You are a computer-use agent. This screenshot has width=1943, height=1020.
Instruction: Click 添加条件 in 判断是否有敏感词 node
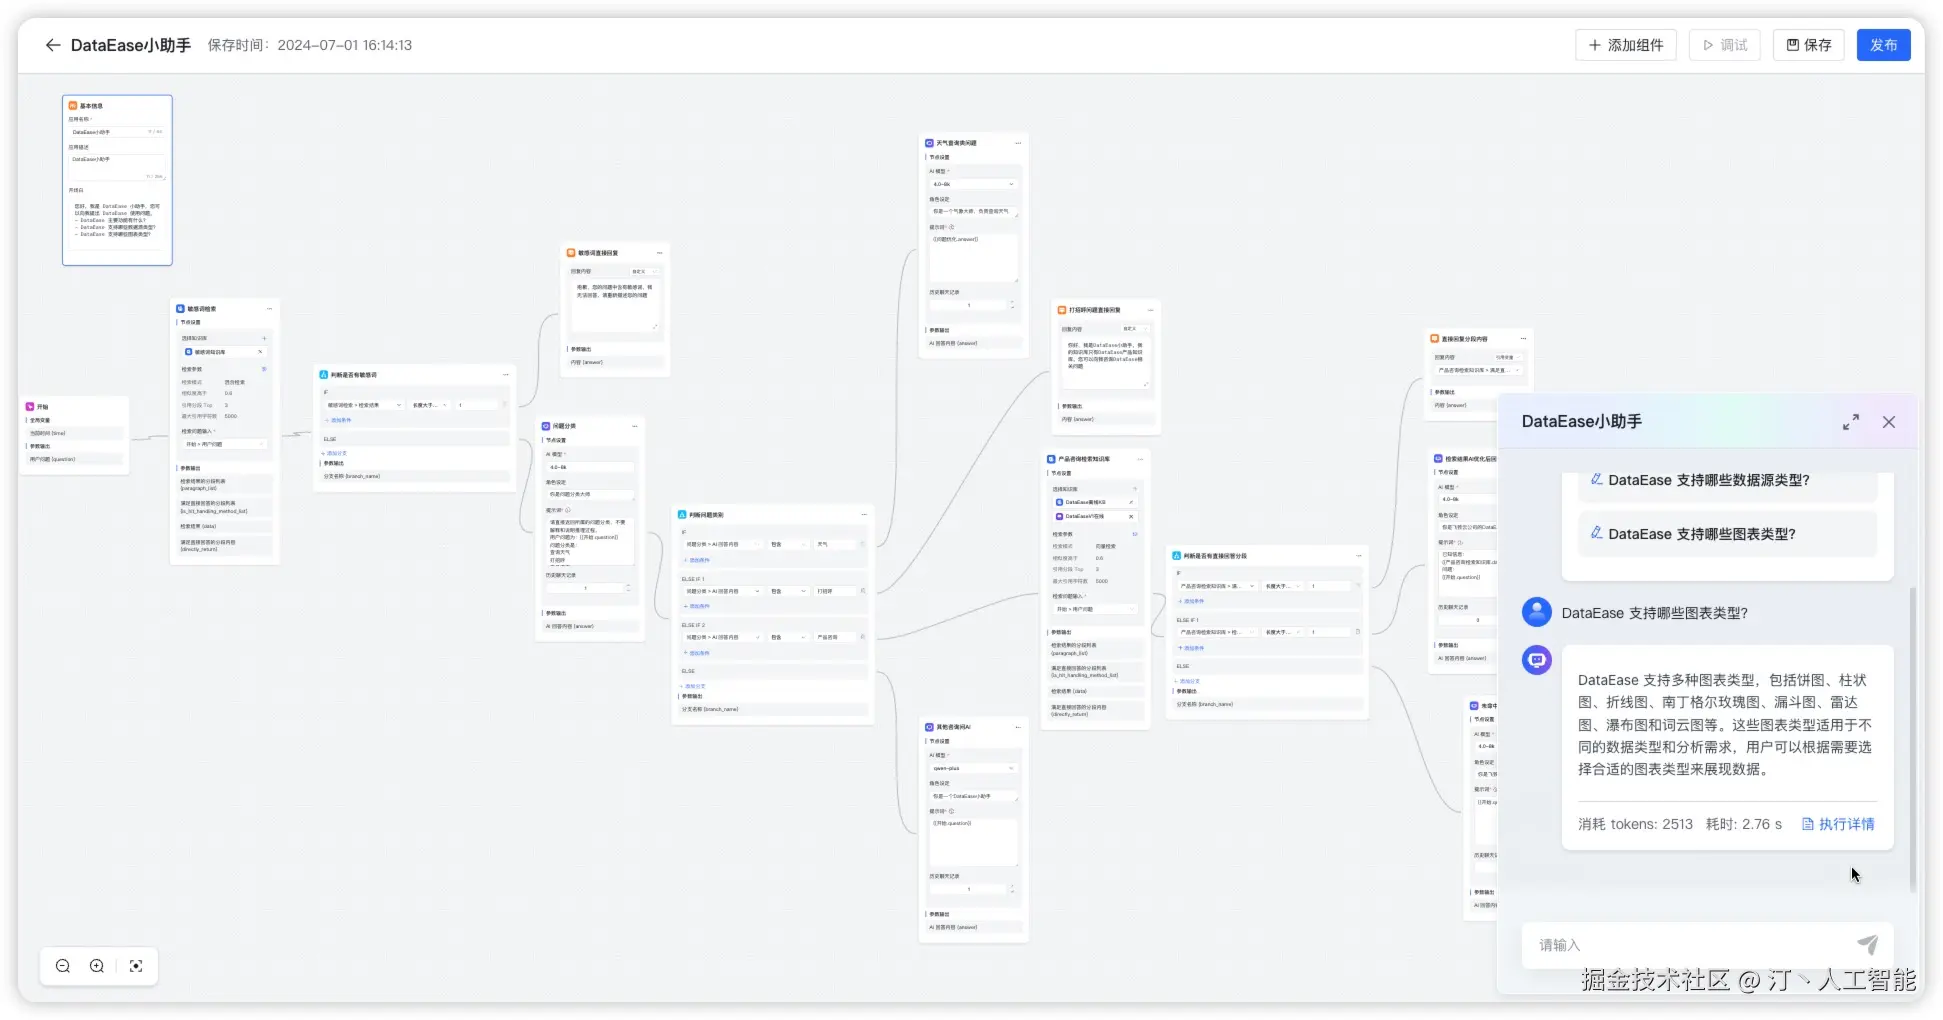pos(339,420)
